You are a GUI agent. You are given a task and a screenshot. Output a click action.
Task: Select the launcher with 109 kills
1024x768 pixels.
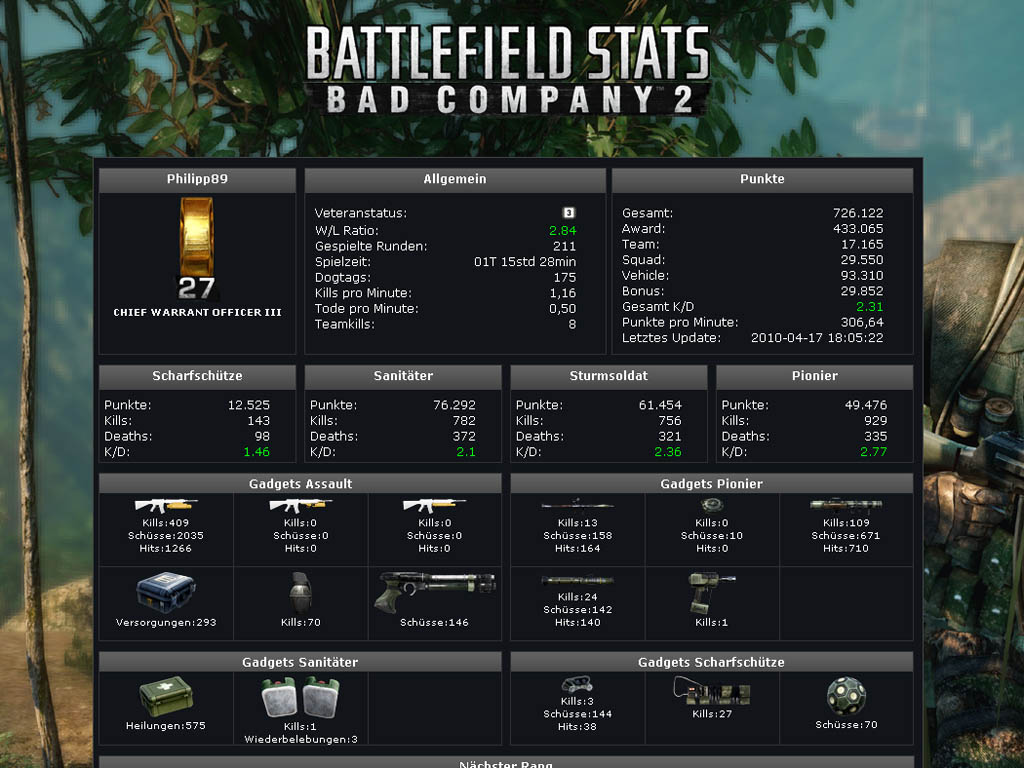pyautogui.click(x=846, y=506)
